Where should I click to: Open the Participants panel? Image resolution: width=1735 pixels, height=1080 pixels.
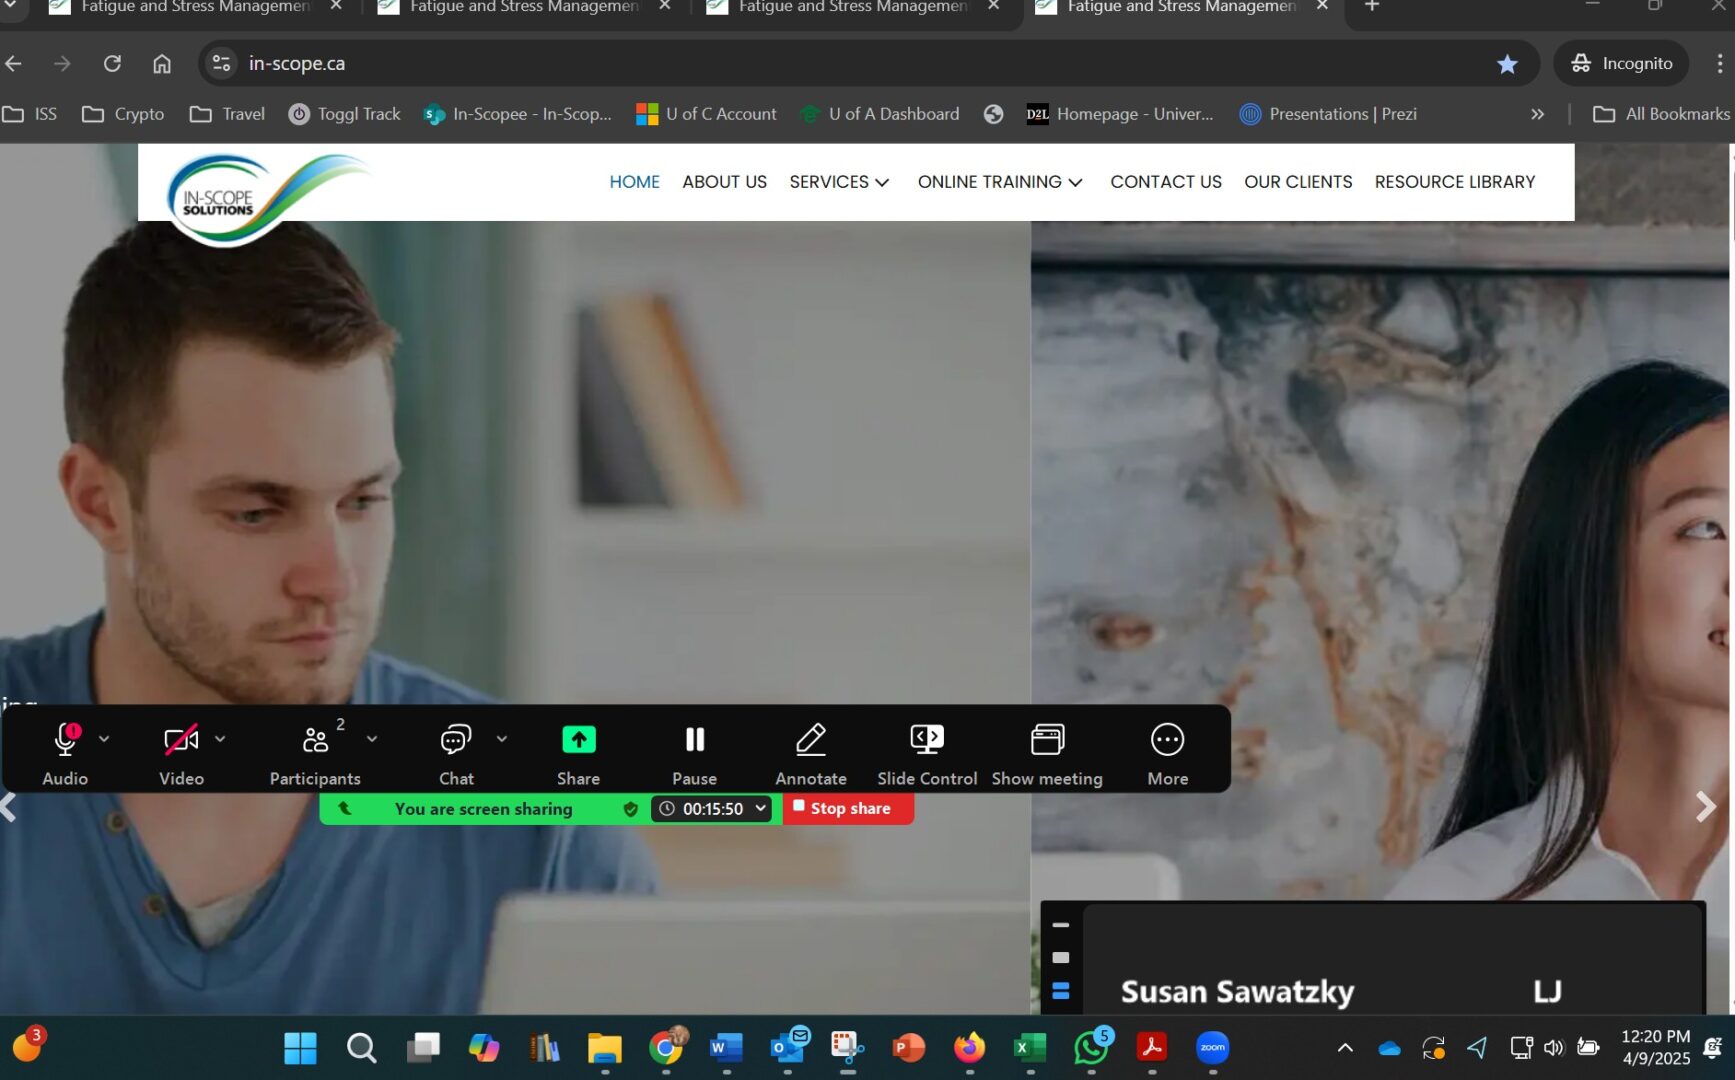tap(315, 741)
